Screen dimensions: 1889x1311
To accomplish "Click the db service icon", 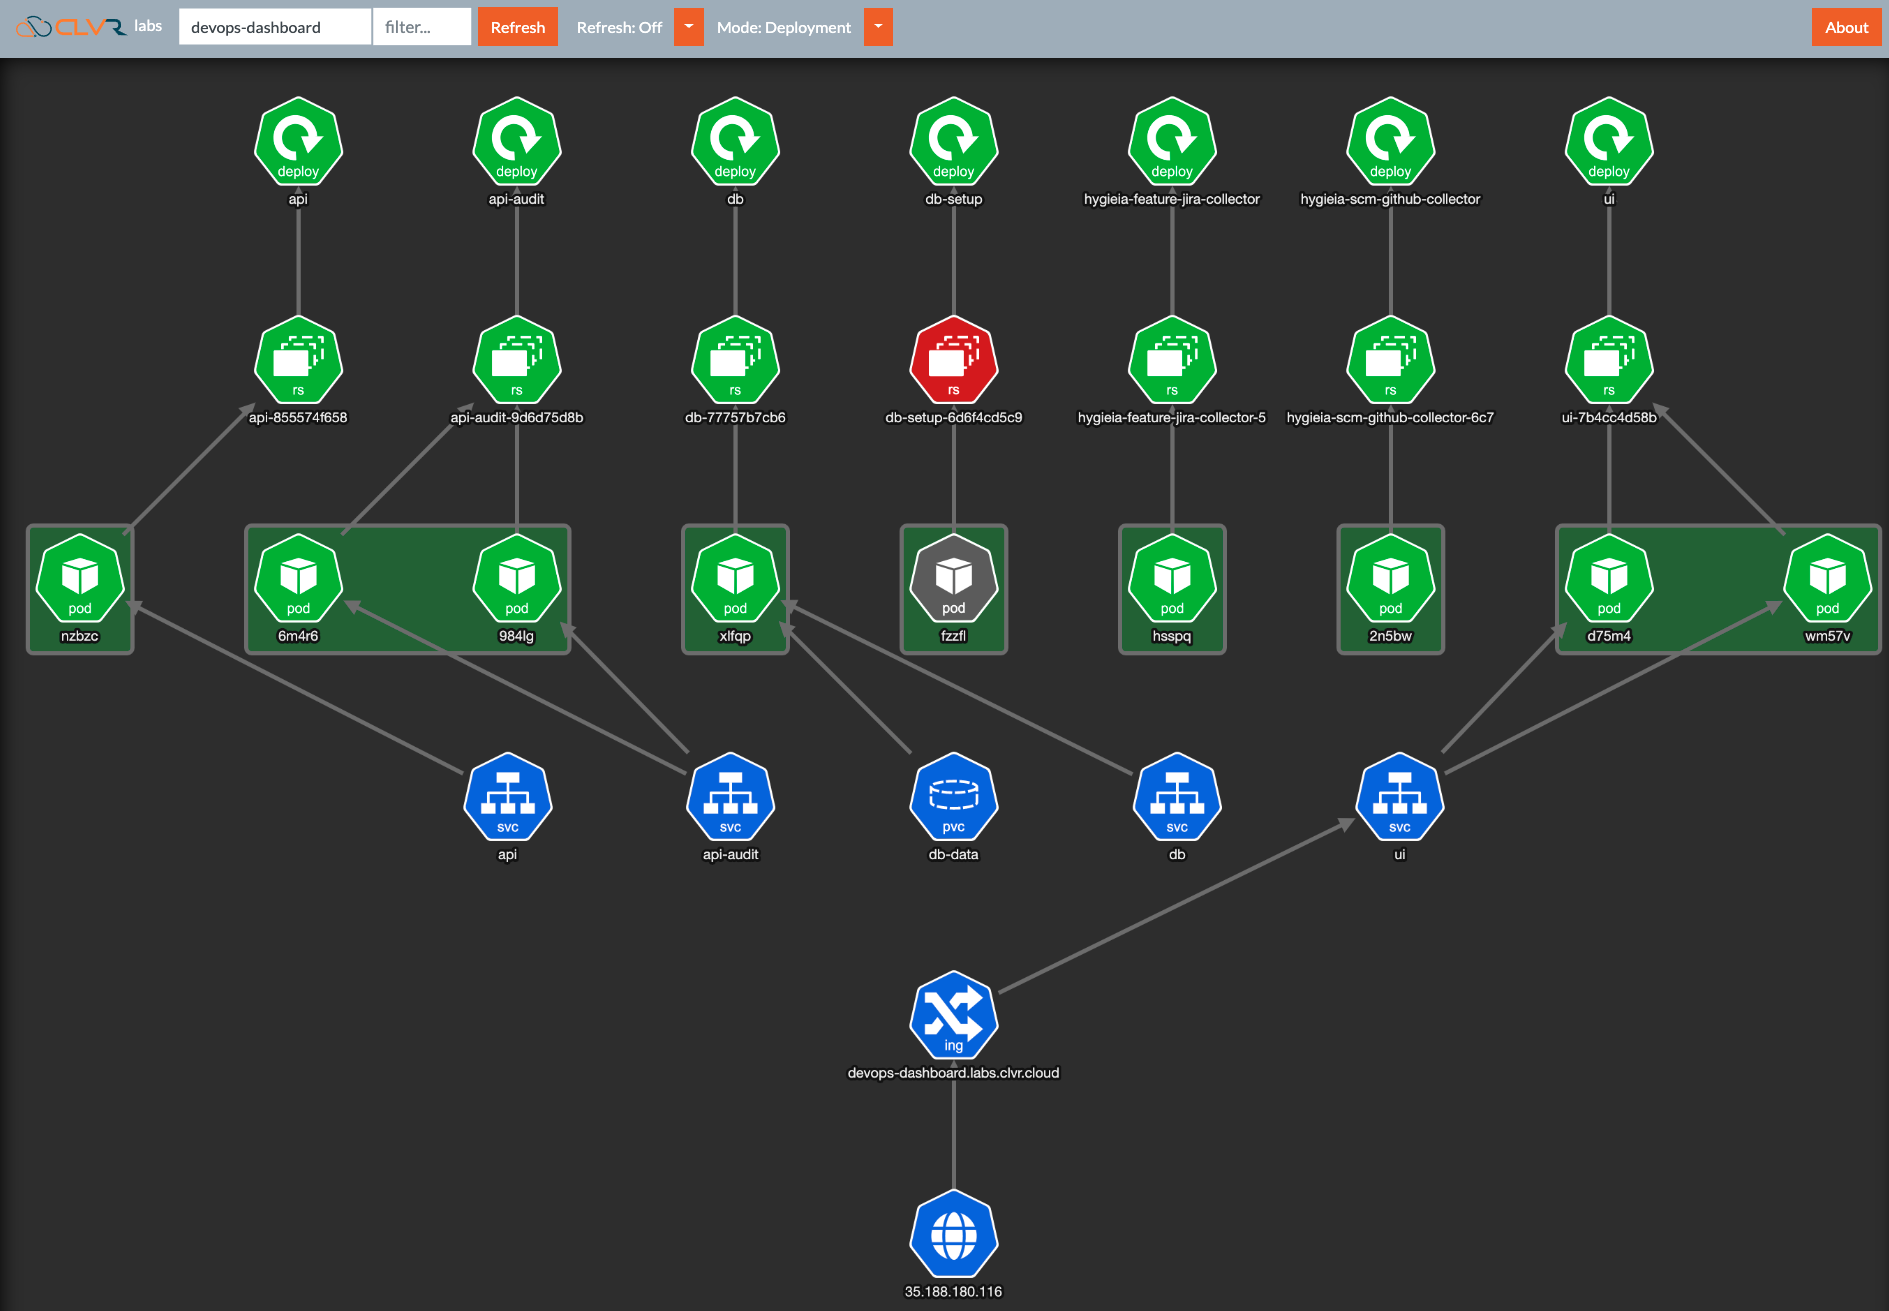I will (1177, 797).
